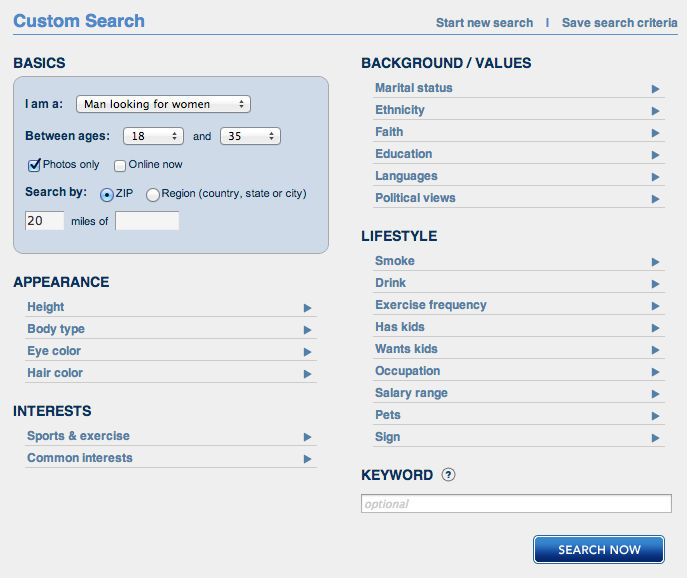
Task: Click the arrow icon beside Political views
Action: (x=655, y=199)
